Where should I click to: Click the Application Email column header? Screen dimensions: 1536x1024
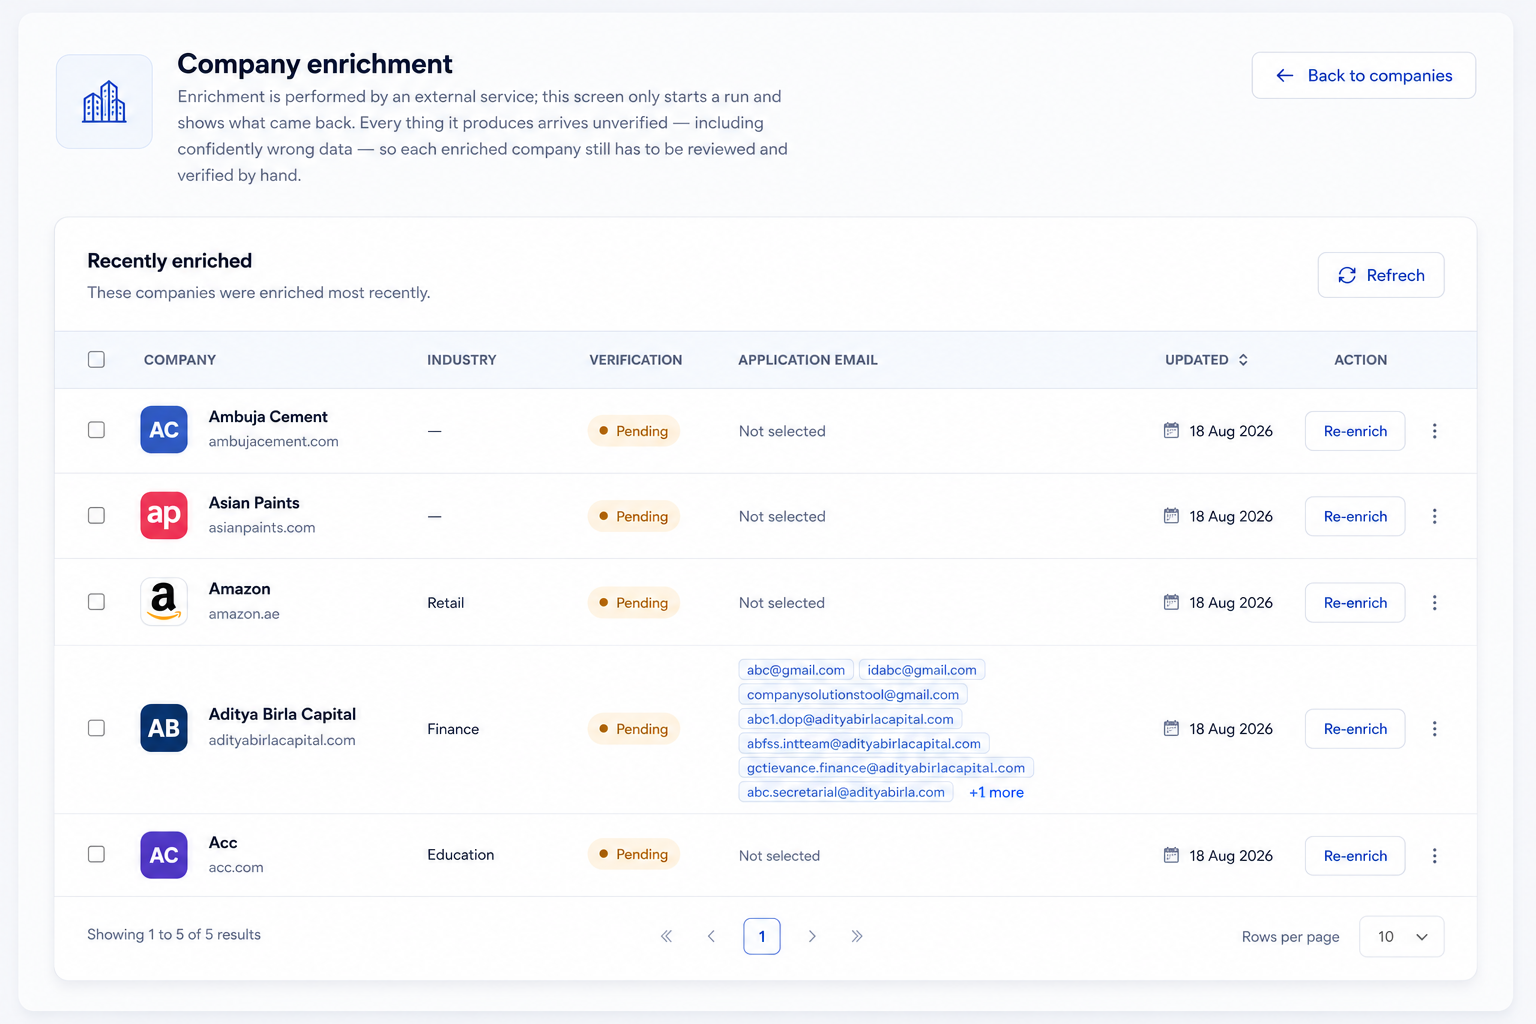[x=808, y=360]
